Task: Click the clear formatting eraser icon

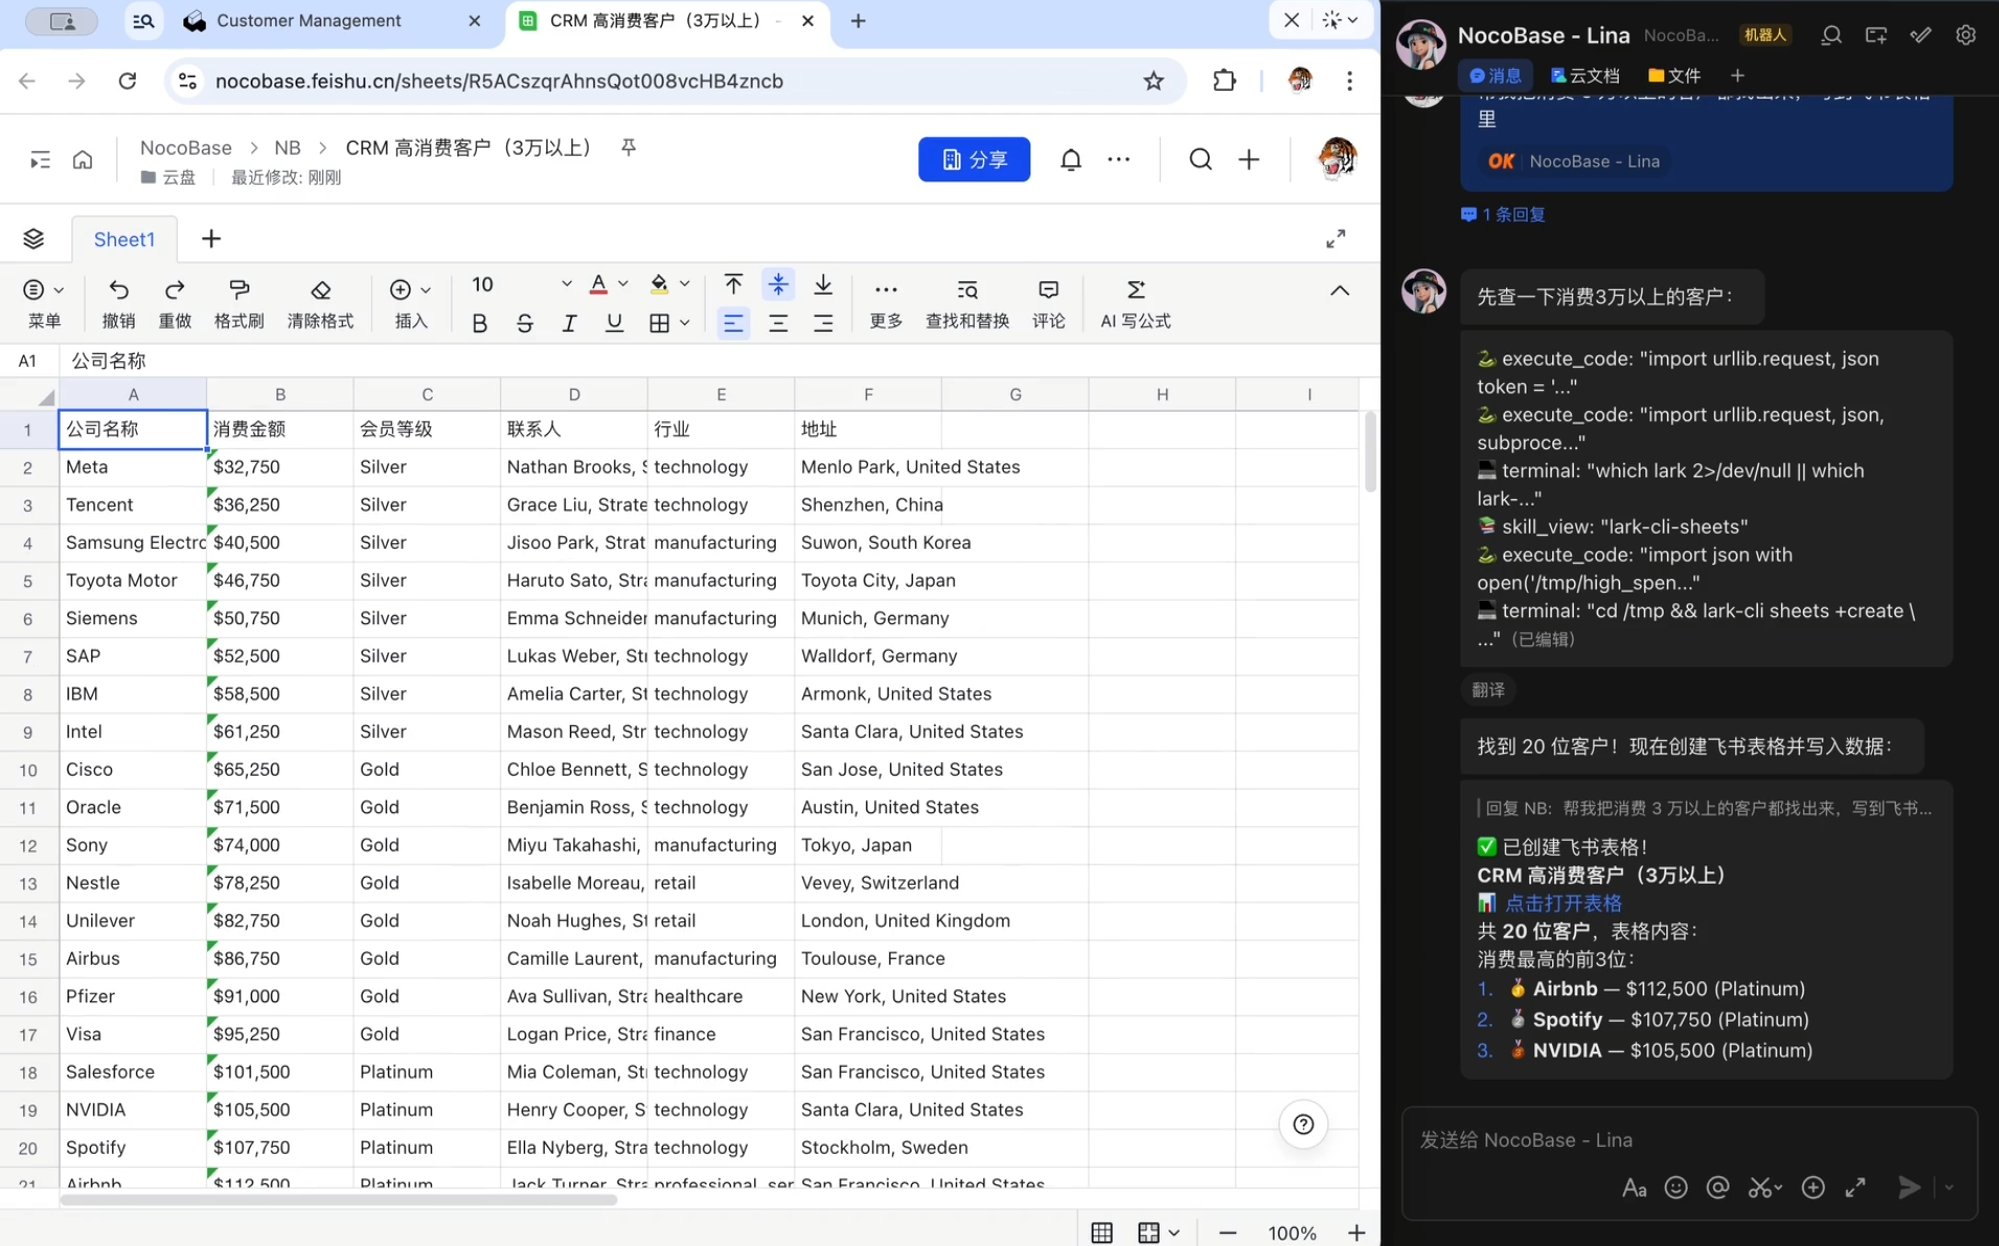Action: 320,290
